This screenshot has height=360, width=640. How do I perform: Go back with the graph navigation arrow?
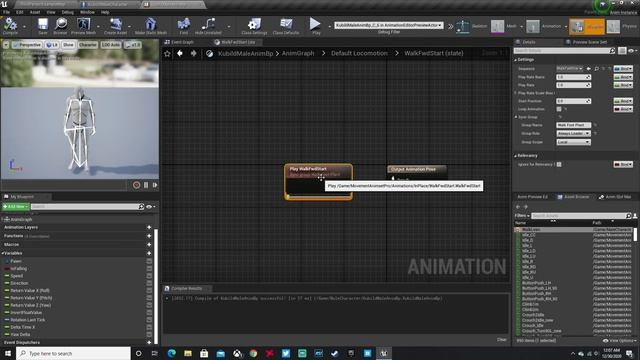pyautogui.click(x=180, y=53)
